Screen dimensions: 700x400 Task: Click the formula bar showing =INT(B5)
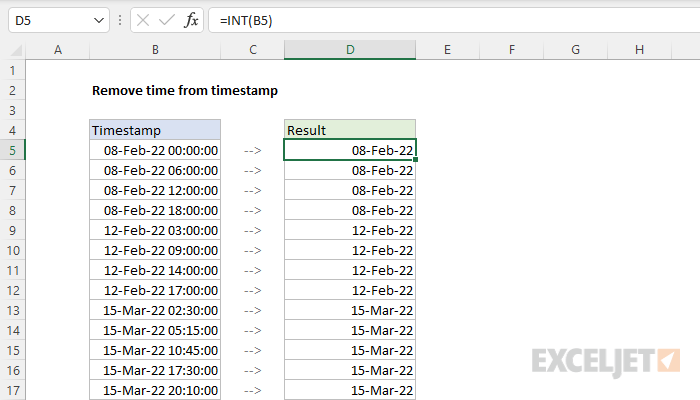tap(454, 21)
